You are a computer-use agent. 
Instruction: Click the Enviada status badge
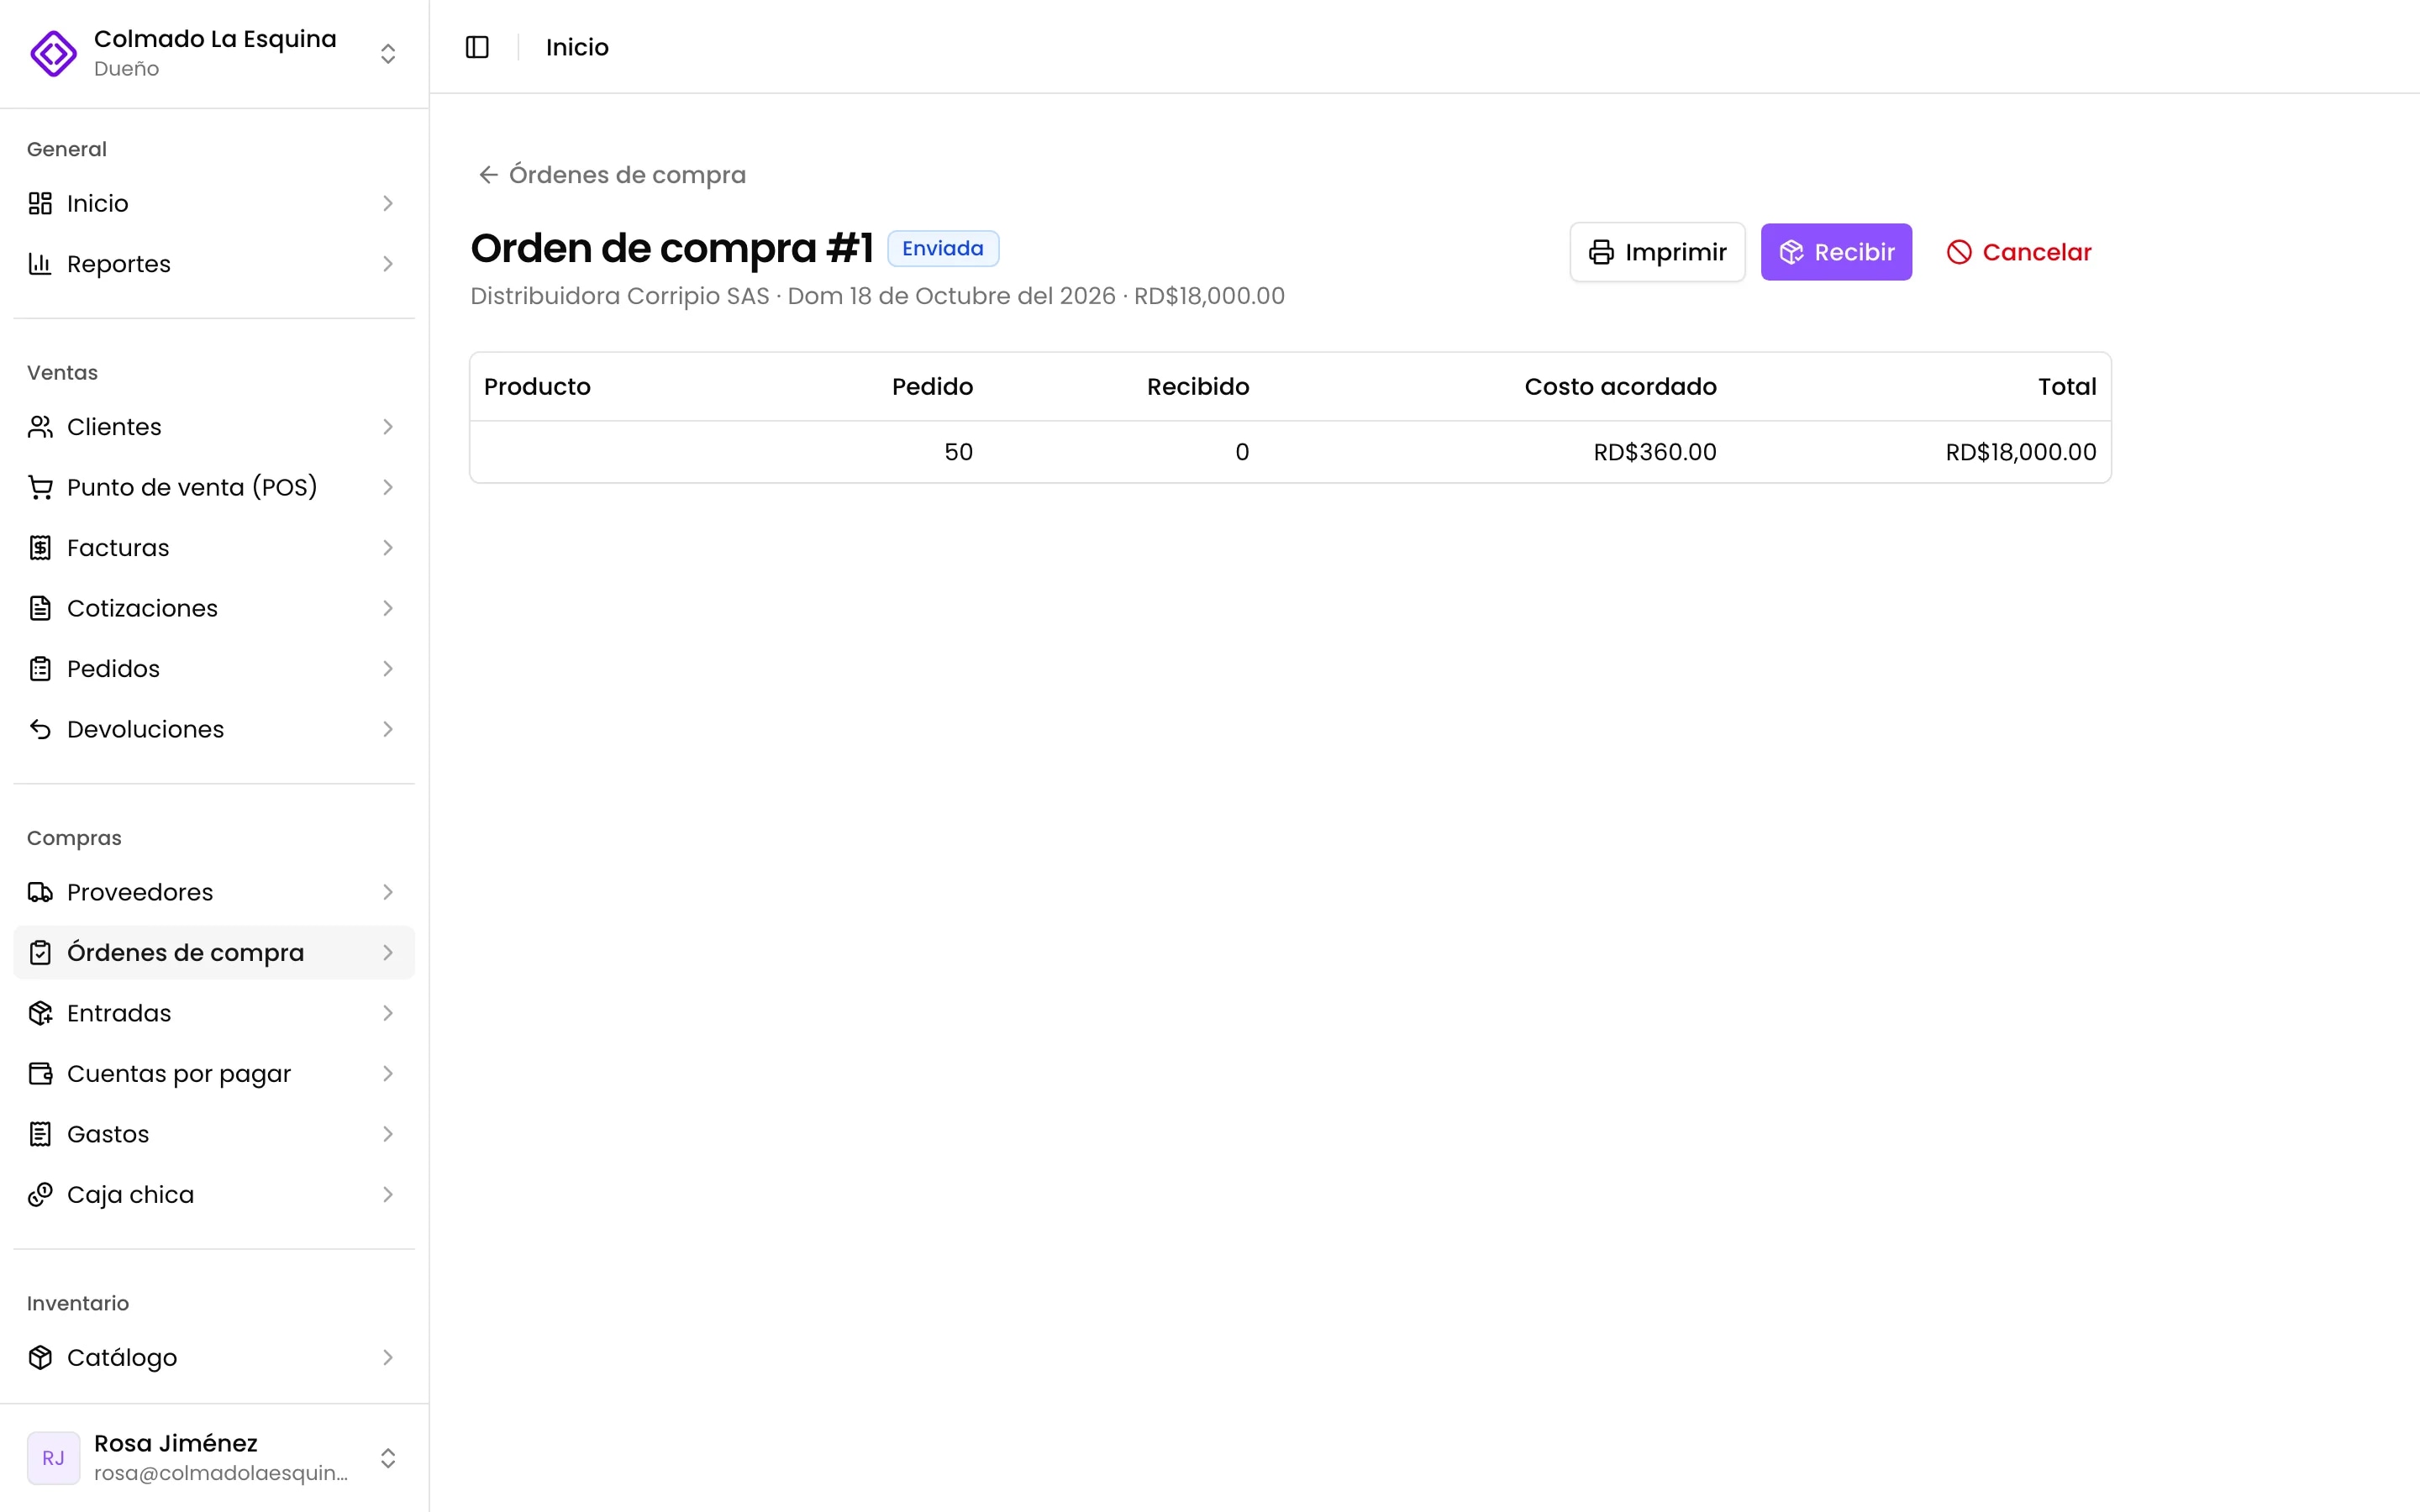(943, 248)
